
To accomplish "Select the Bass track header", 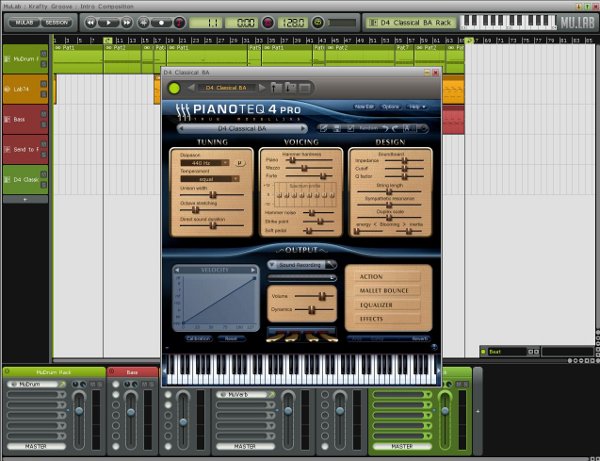I will (26, 119).
